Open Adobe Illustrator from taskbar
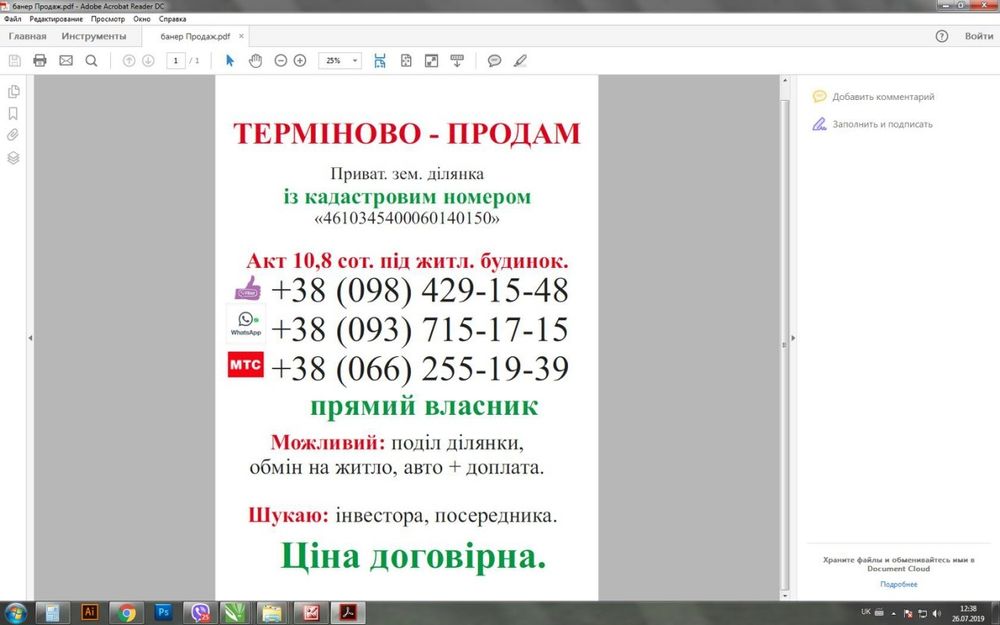1000x625 pixels. tap(89, 613)
